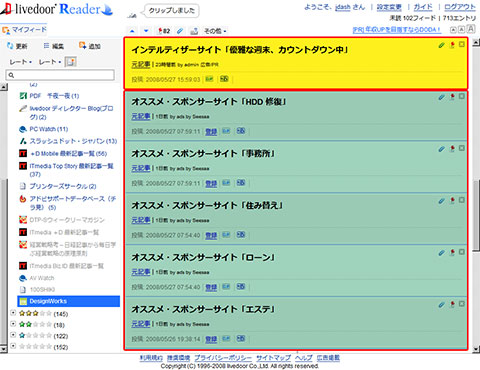Click the up-arrow previous entry button

pyautogui.click(x=132, y=31)
